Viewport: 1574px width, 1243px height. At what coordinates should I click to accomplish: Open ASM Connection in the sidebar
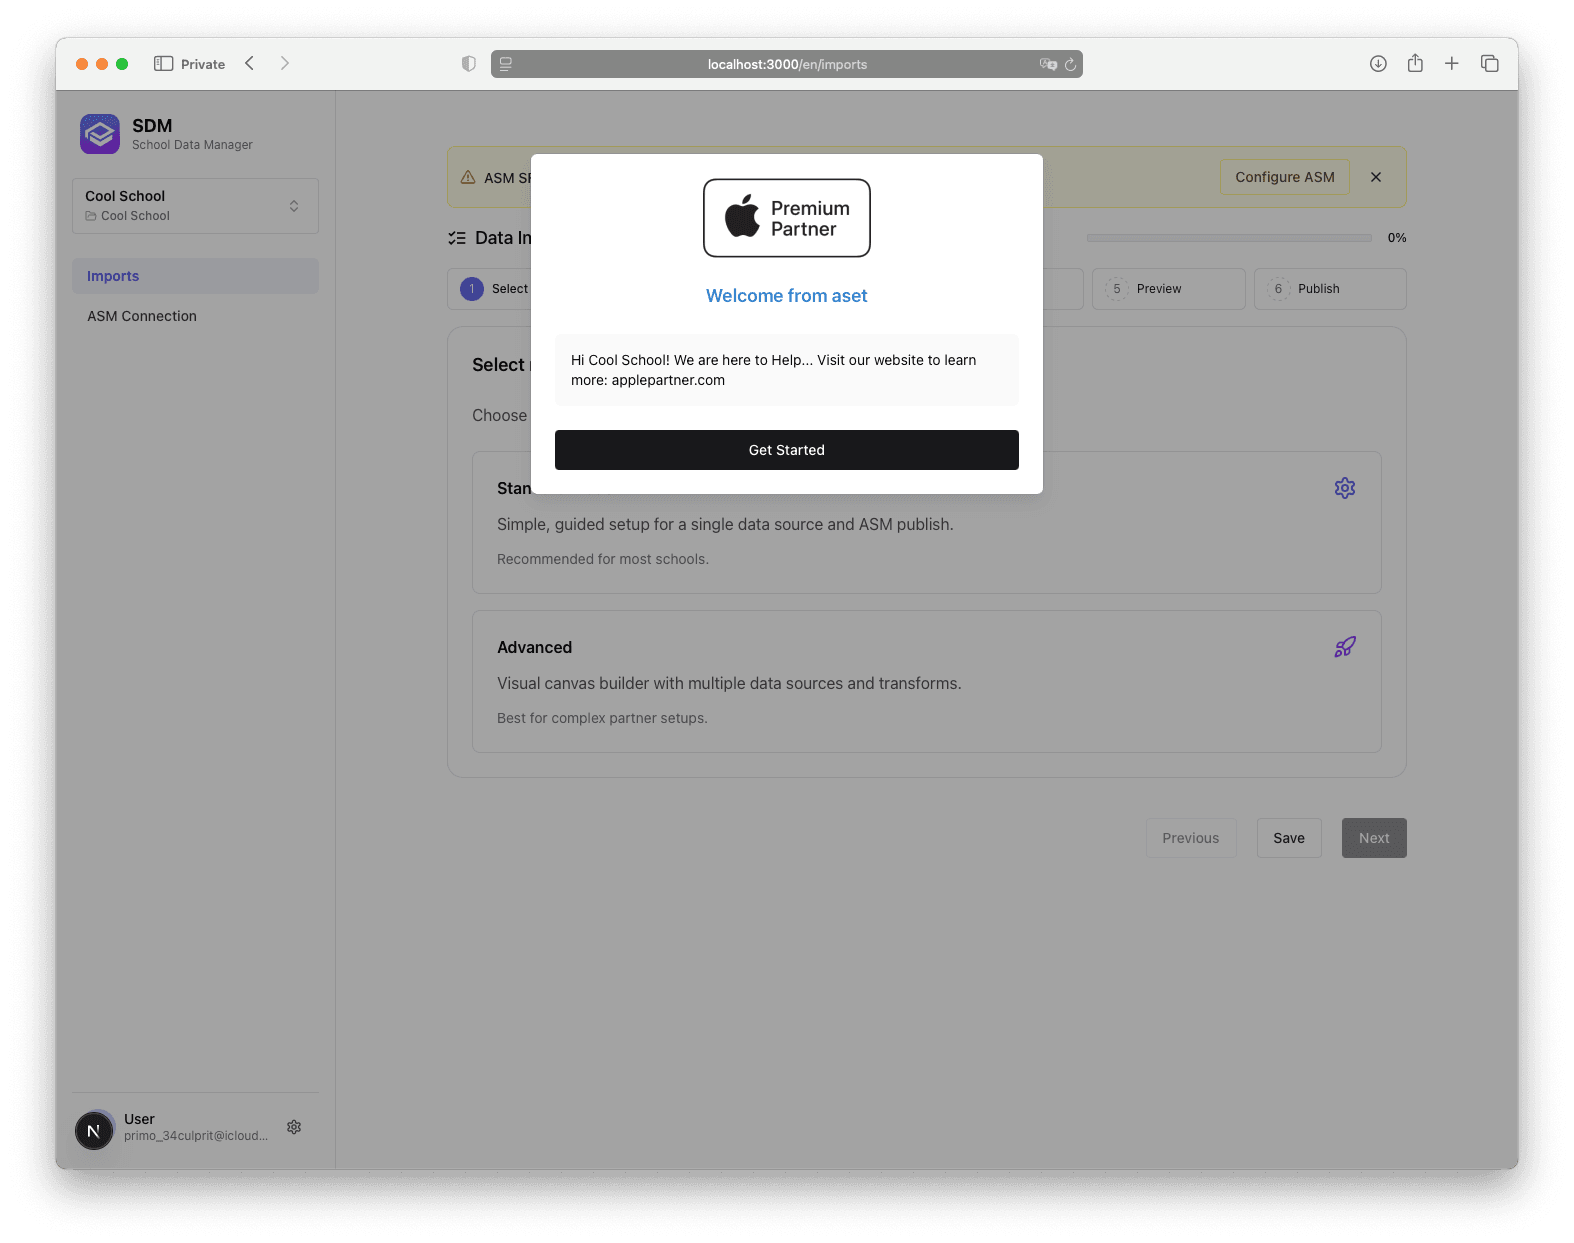click(x=195, y=316)
